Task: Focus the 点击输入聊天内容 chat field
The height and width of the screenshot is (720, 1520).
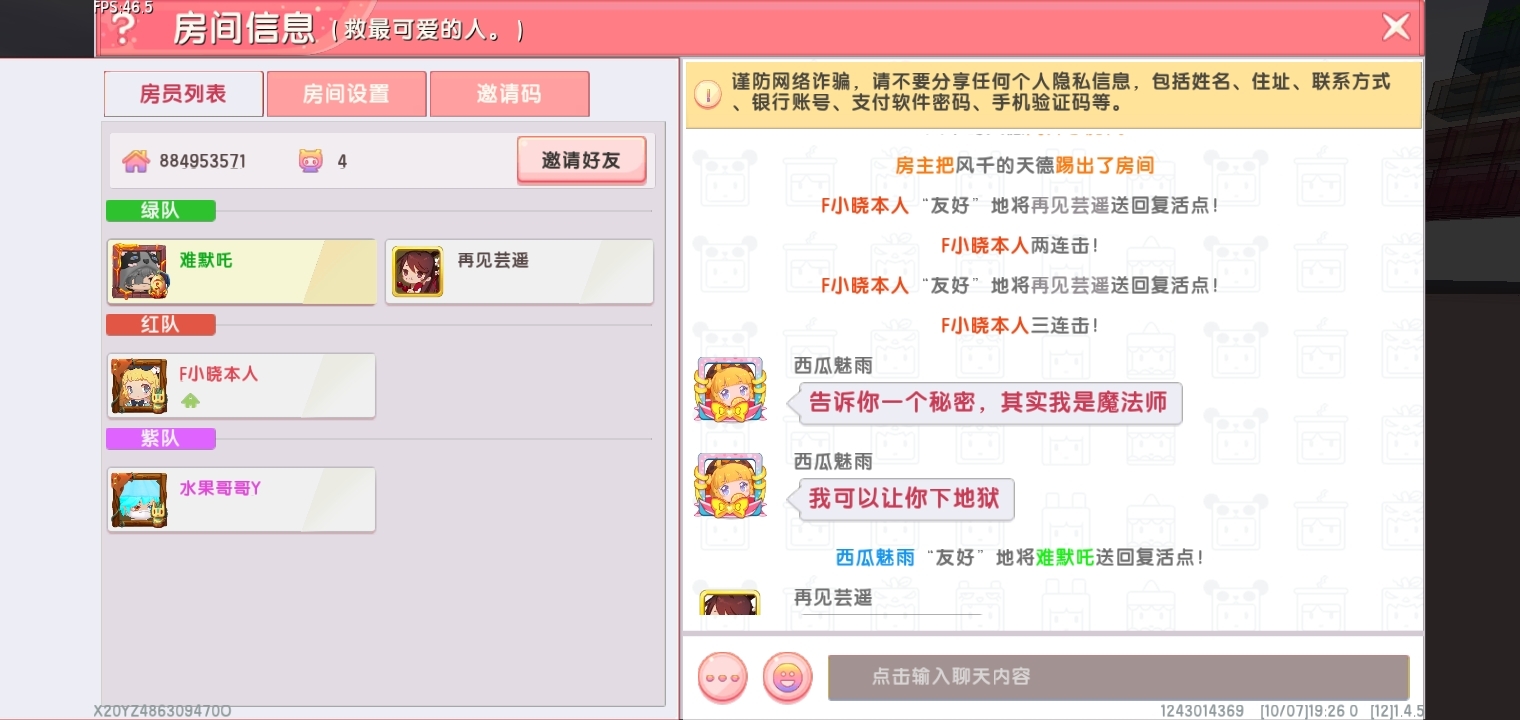Action: pyautogui.click(x=1118, y=677)
